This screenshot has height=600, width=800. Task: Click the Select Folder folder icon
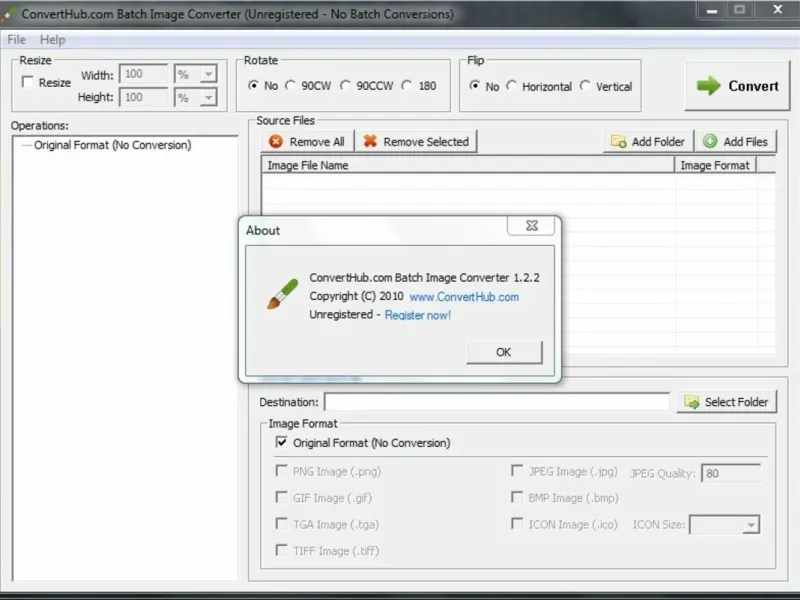pos(691,402)
